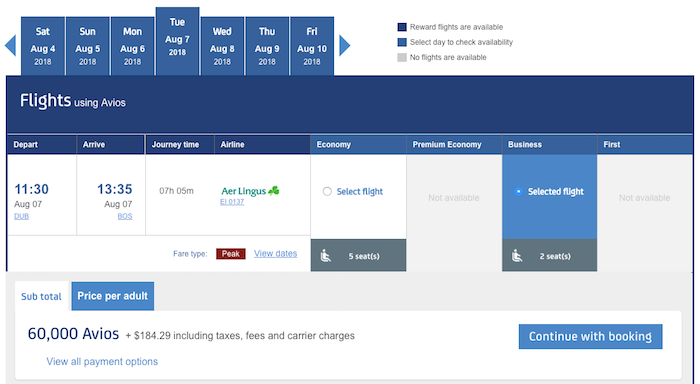The width and height of the screenshot is (700, 384).
Task: Click the Fare type label
Action: (190, 254)
